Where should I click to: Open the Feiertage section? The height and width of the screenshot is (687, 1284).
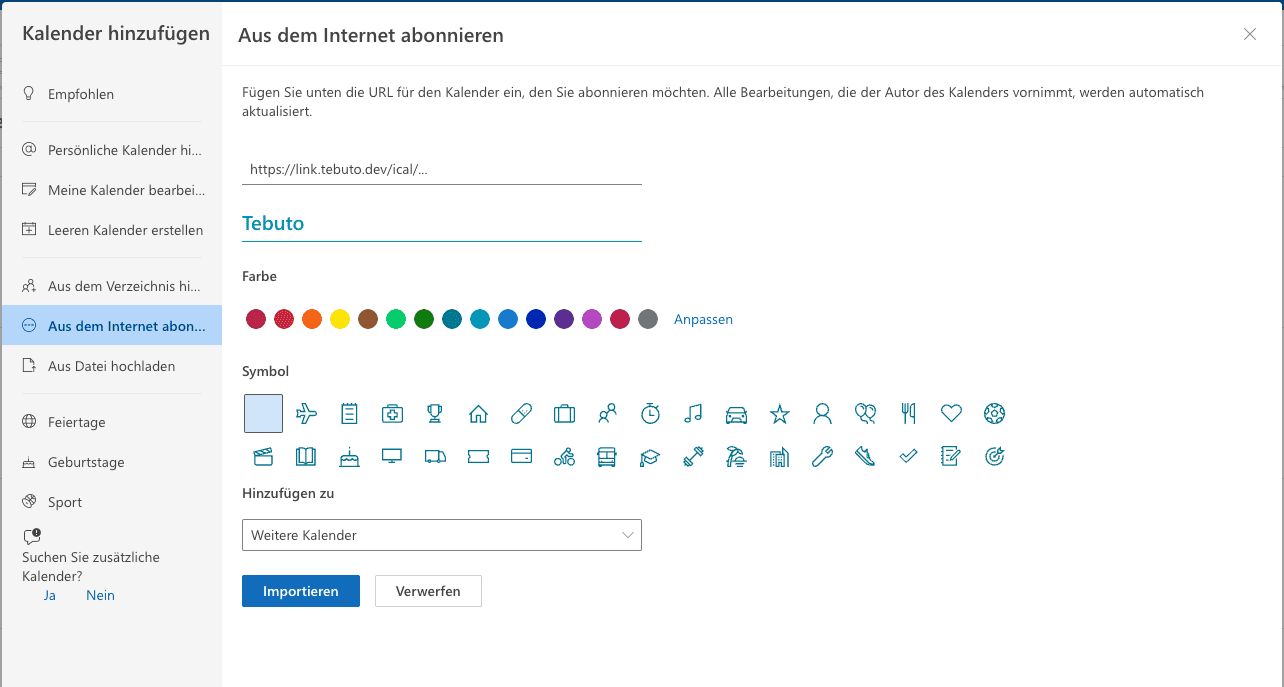click(x=77, y=422)
